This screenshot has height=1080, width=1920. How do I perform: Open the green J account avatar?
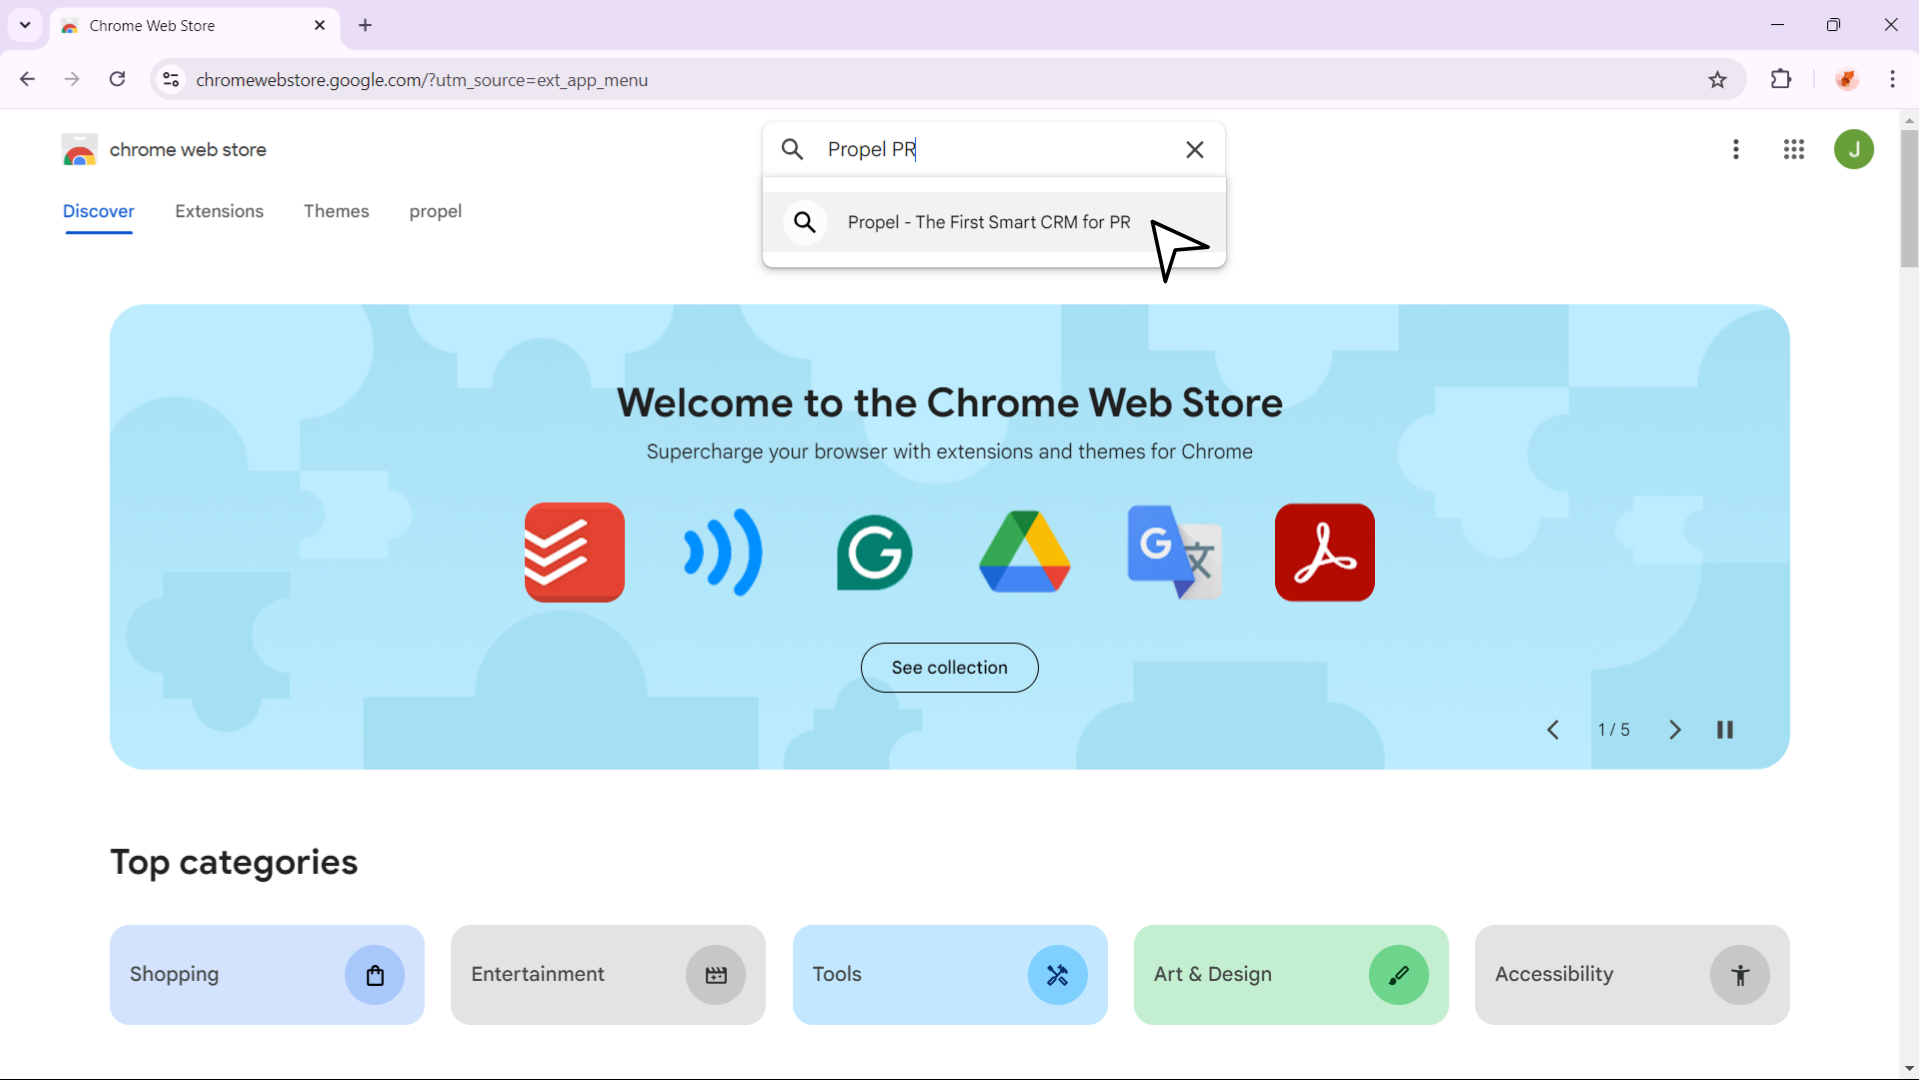pyautogui.click(x=1854, y=149)
